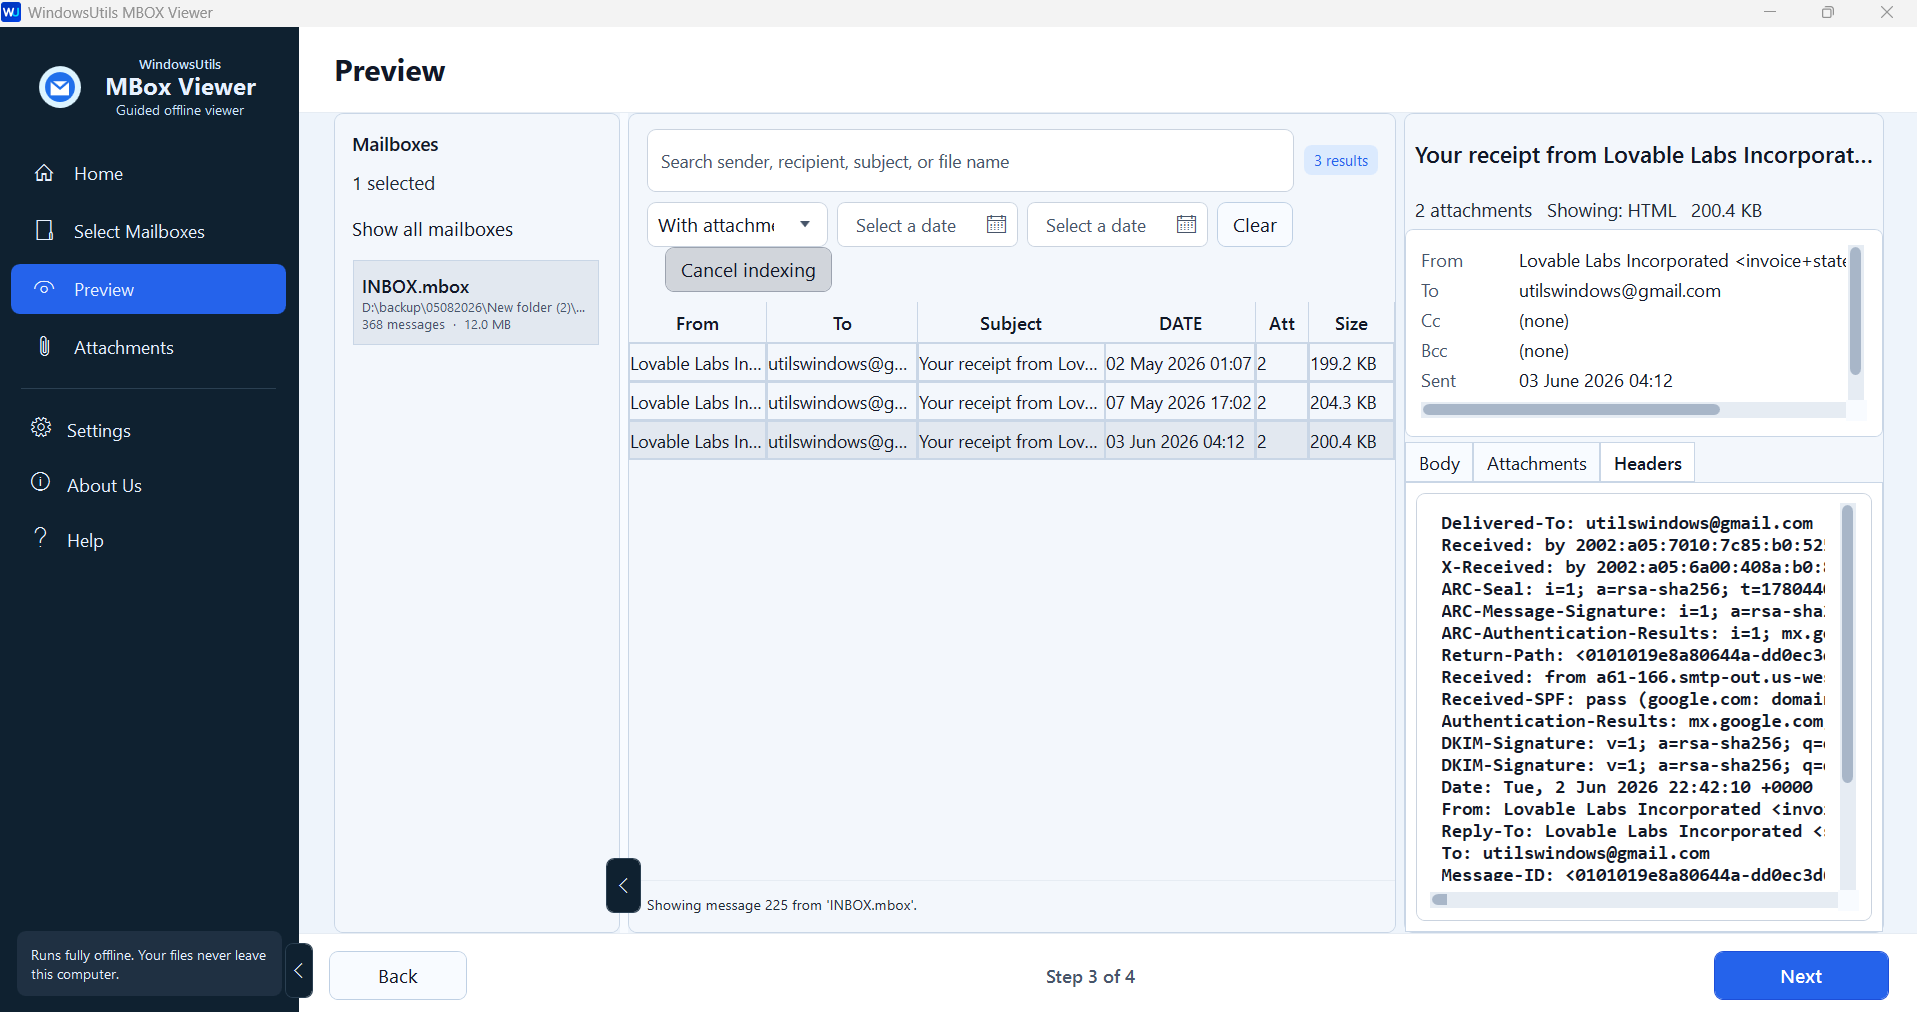Click the headers text horizontal scrollbar
The width and height of the screenshot is (1917, 1012).
(1440, 899)
